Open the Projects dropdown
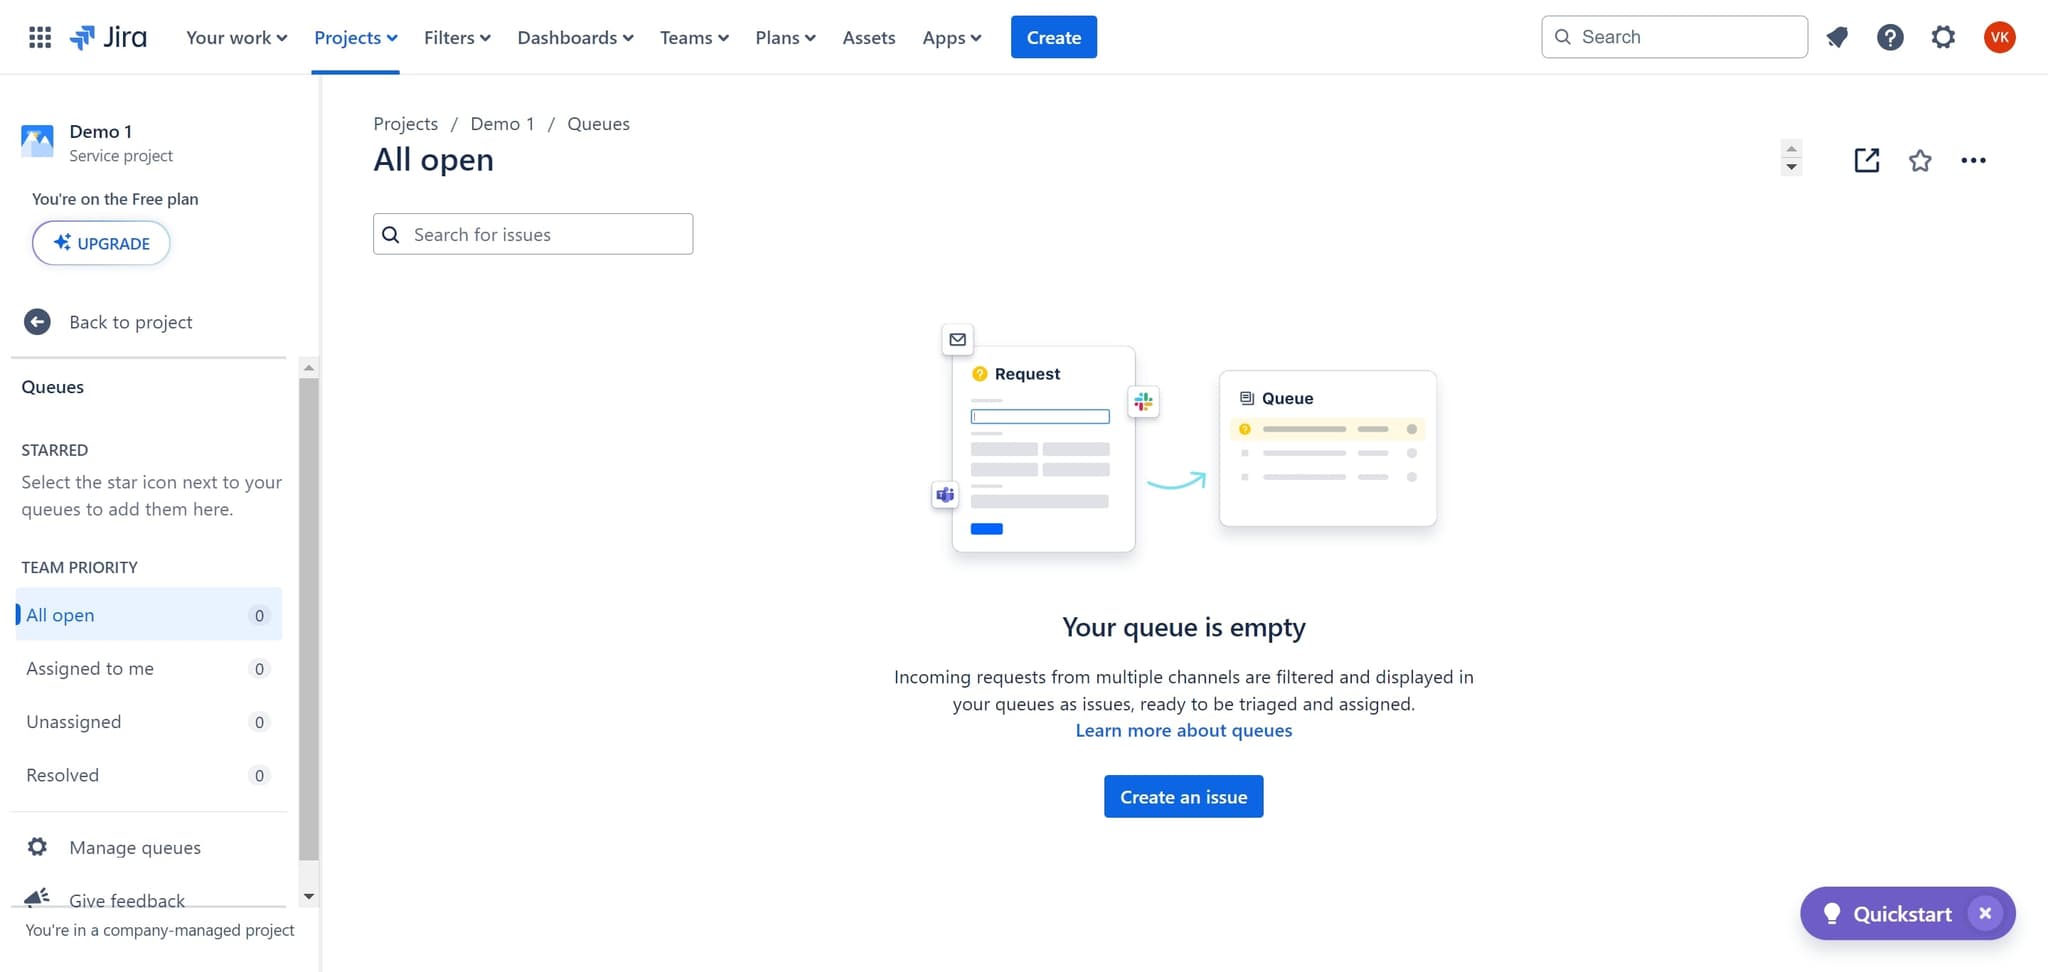This screenshot has height=972, width=2048. click(355, 37)
